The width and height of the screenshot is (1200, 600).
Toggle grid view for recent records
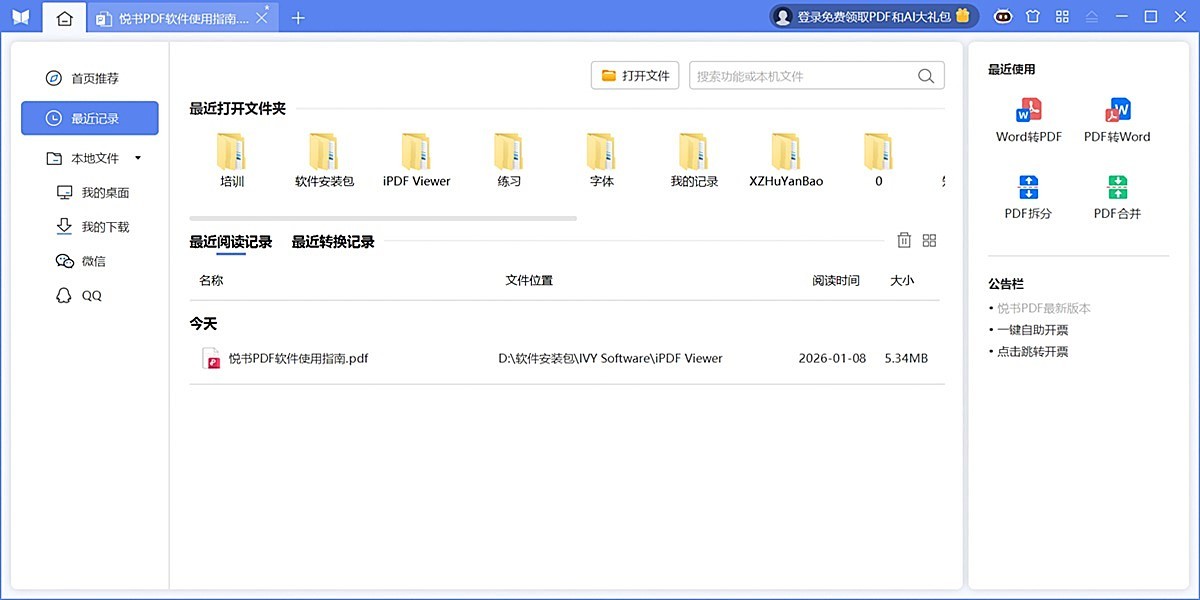(929, 240)
